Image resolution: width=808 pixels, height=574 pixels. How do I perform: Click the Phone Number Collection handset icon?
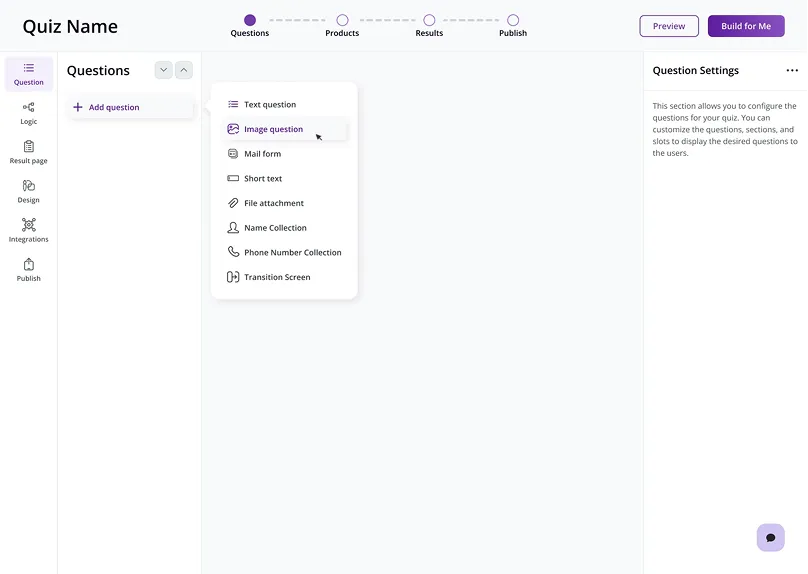coord(233,251)
